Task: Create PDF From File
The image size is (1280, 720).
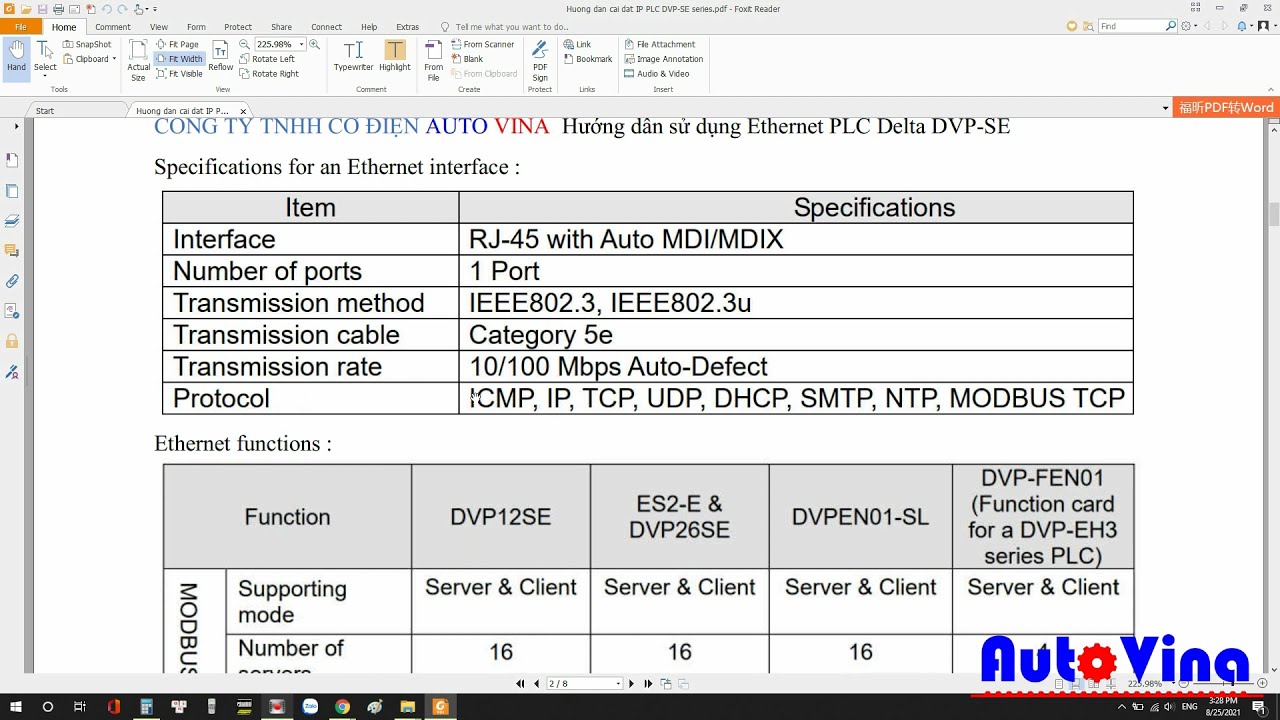Action: tap(433, 61)
